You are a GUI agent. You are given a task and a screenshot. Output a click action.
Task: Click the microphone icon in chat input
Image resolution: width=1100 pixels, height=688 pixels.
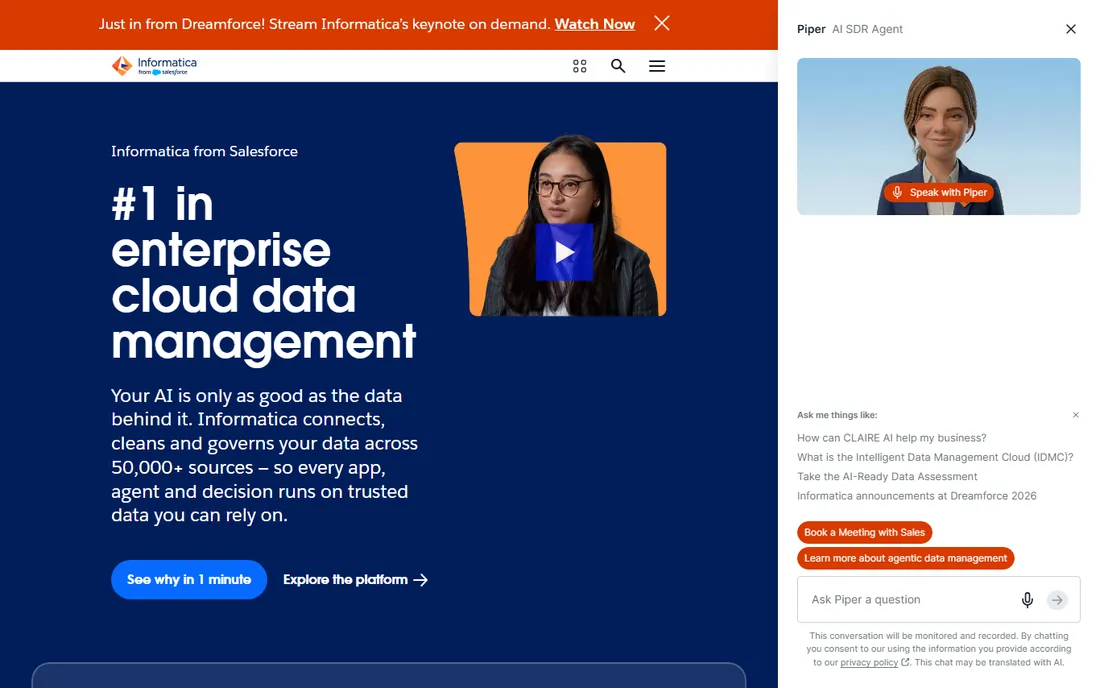(1027, 600)
